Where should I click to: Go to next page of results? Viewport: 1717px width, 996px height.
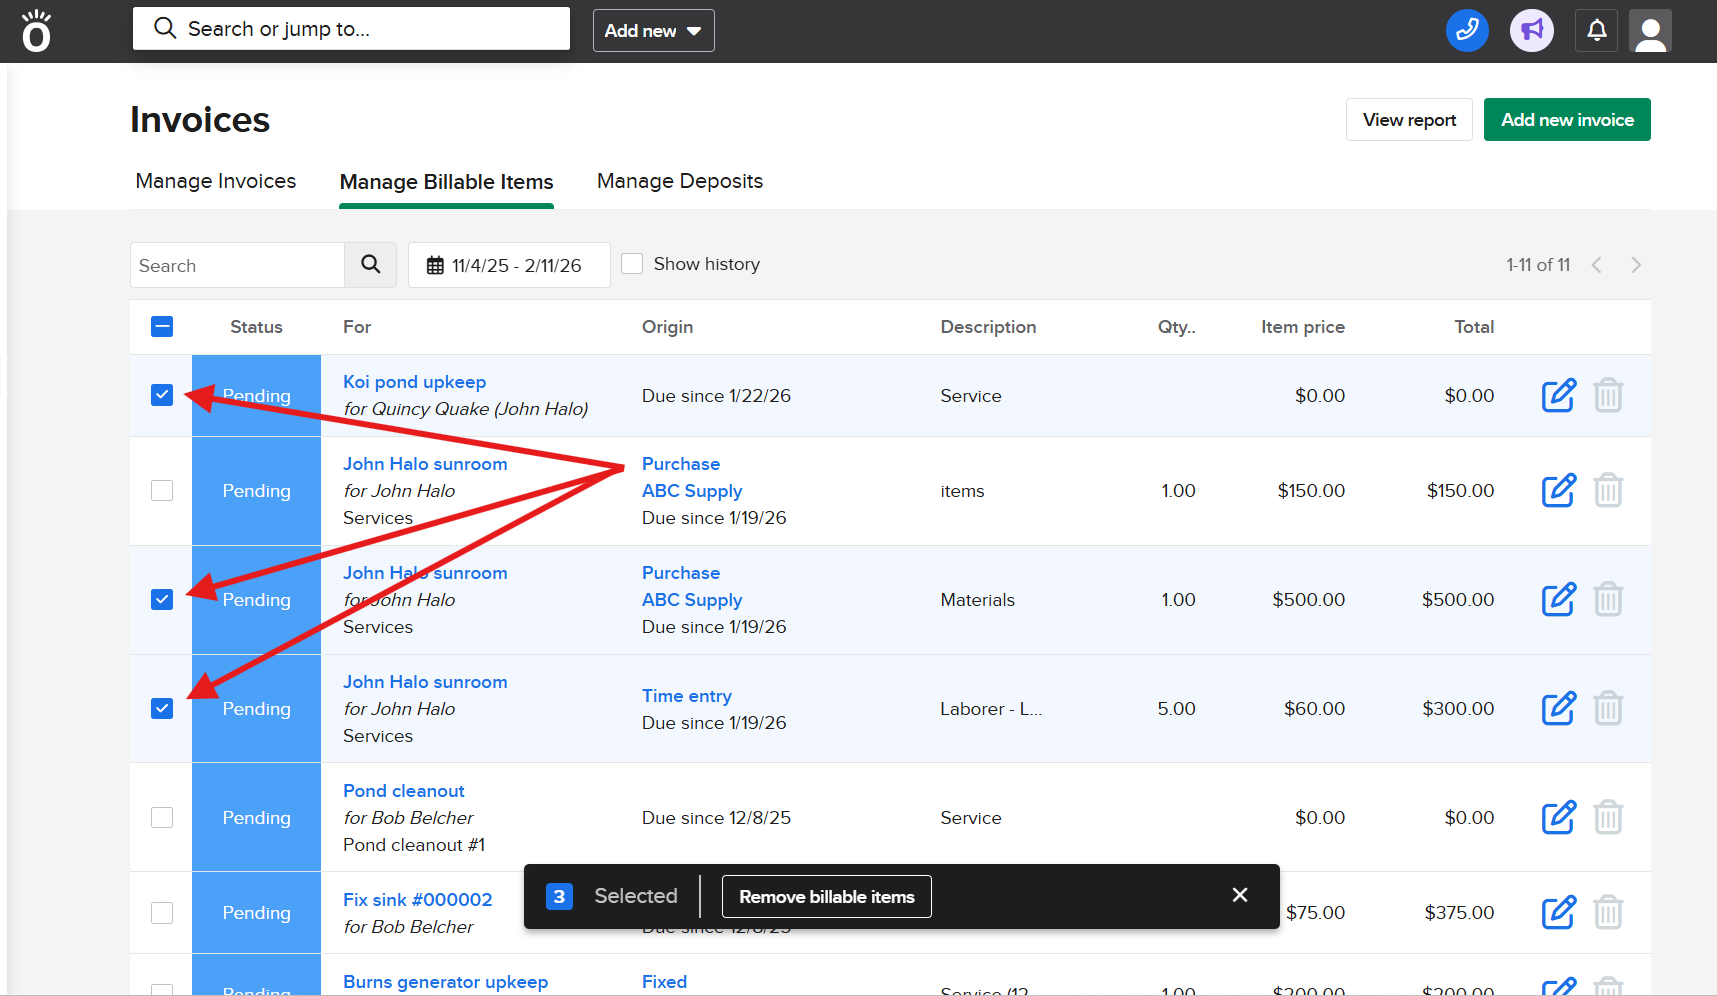pos(1636,265)
